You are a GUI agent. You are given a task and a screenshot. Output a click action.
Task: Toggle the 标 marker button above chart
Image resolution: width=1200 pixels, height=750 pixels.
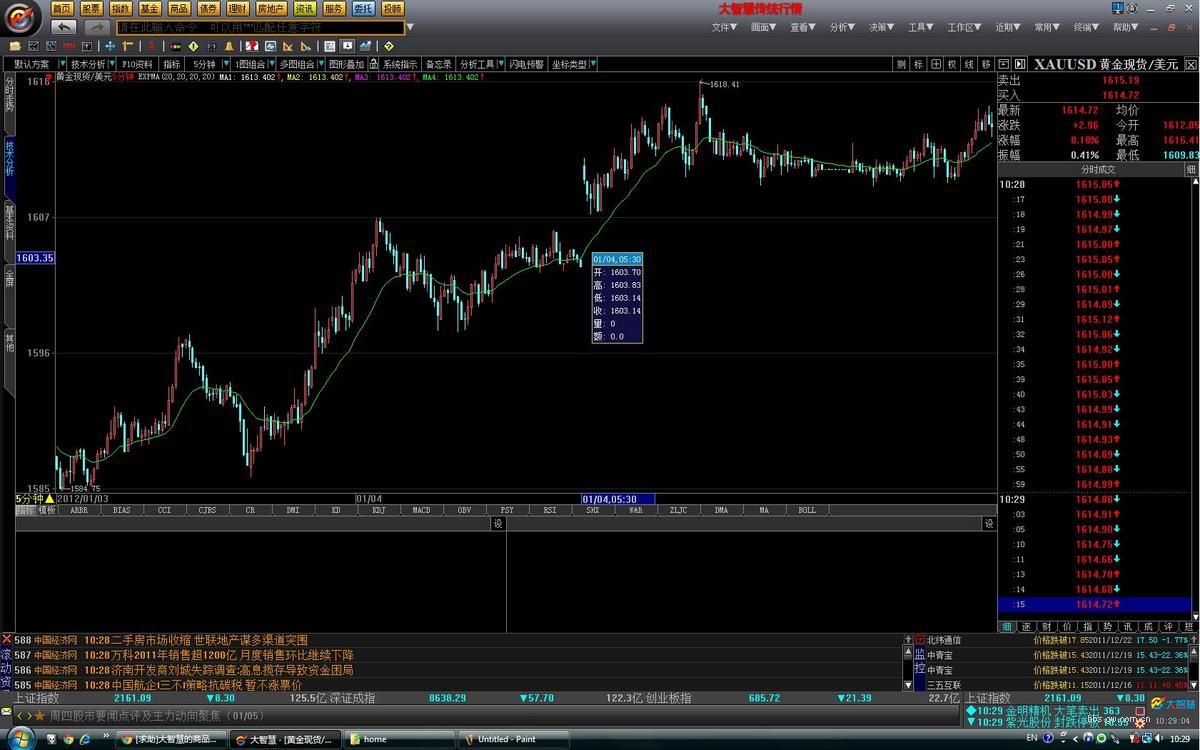(x=918, y=64)
